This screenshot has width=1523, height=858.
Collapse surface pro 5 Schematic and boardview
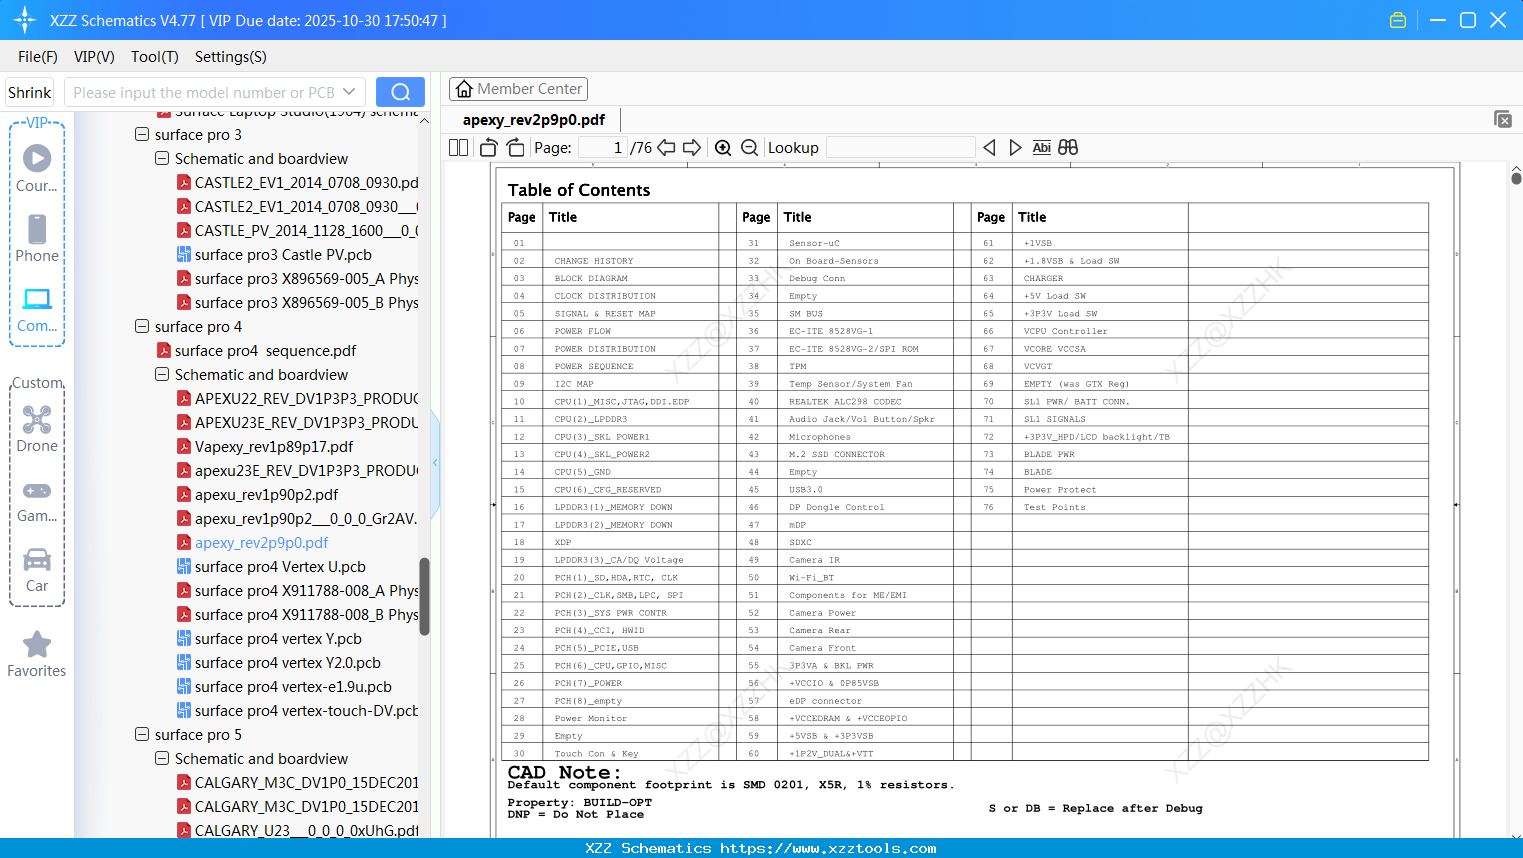pos(162,758)
